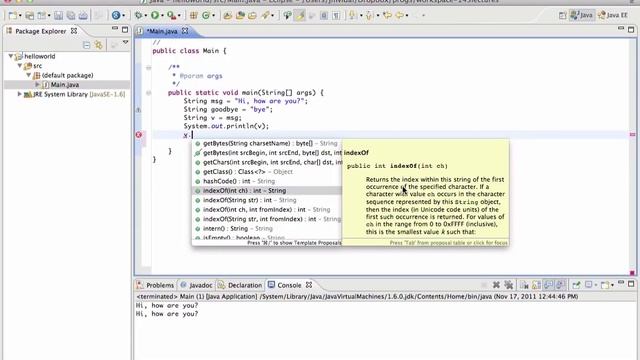Toggle Link with Editor in Package Explorer
Viewport: 640px width, 360px height.
(x=99, y=45)
